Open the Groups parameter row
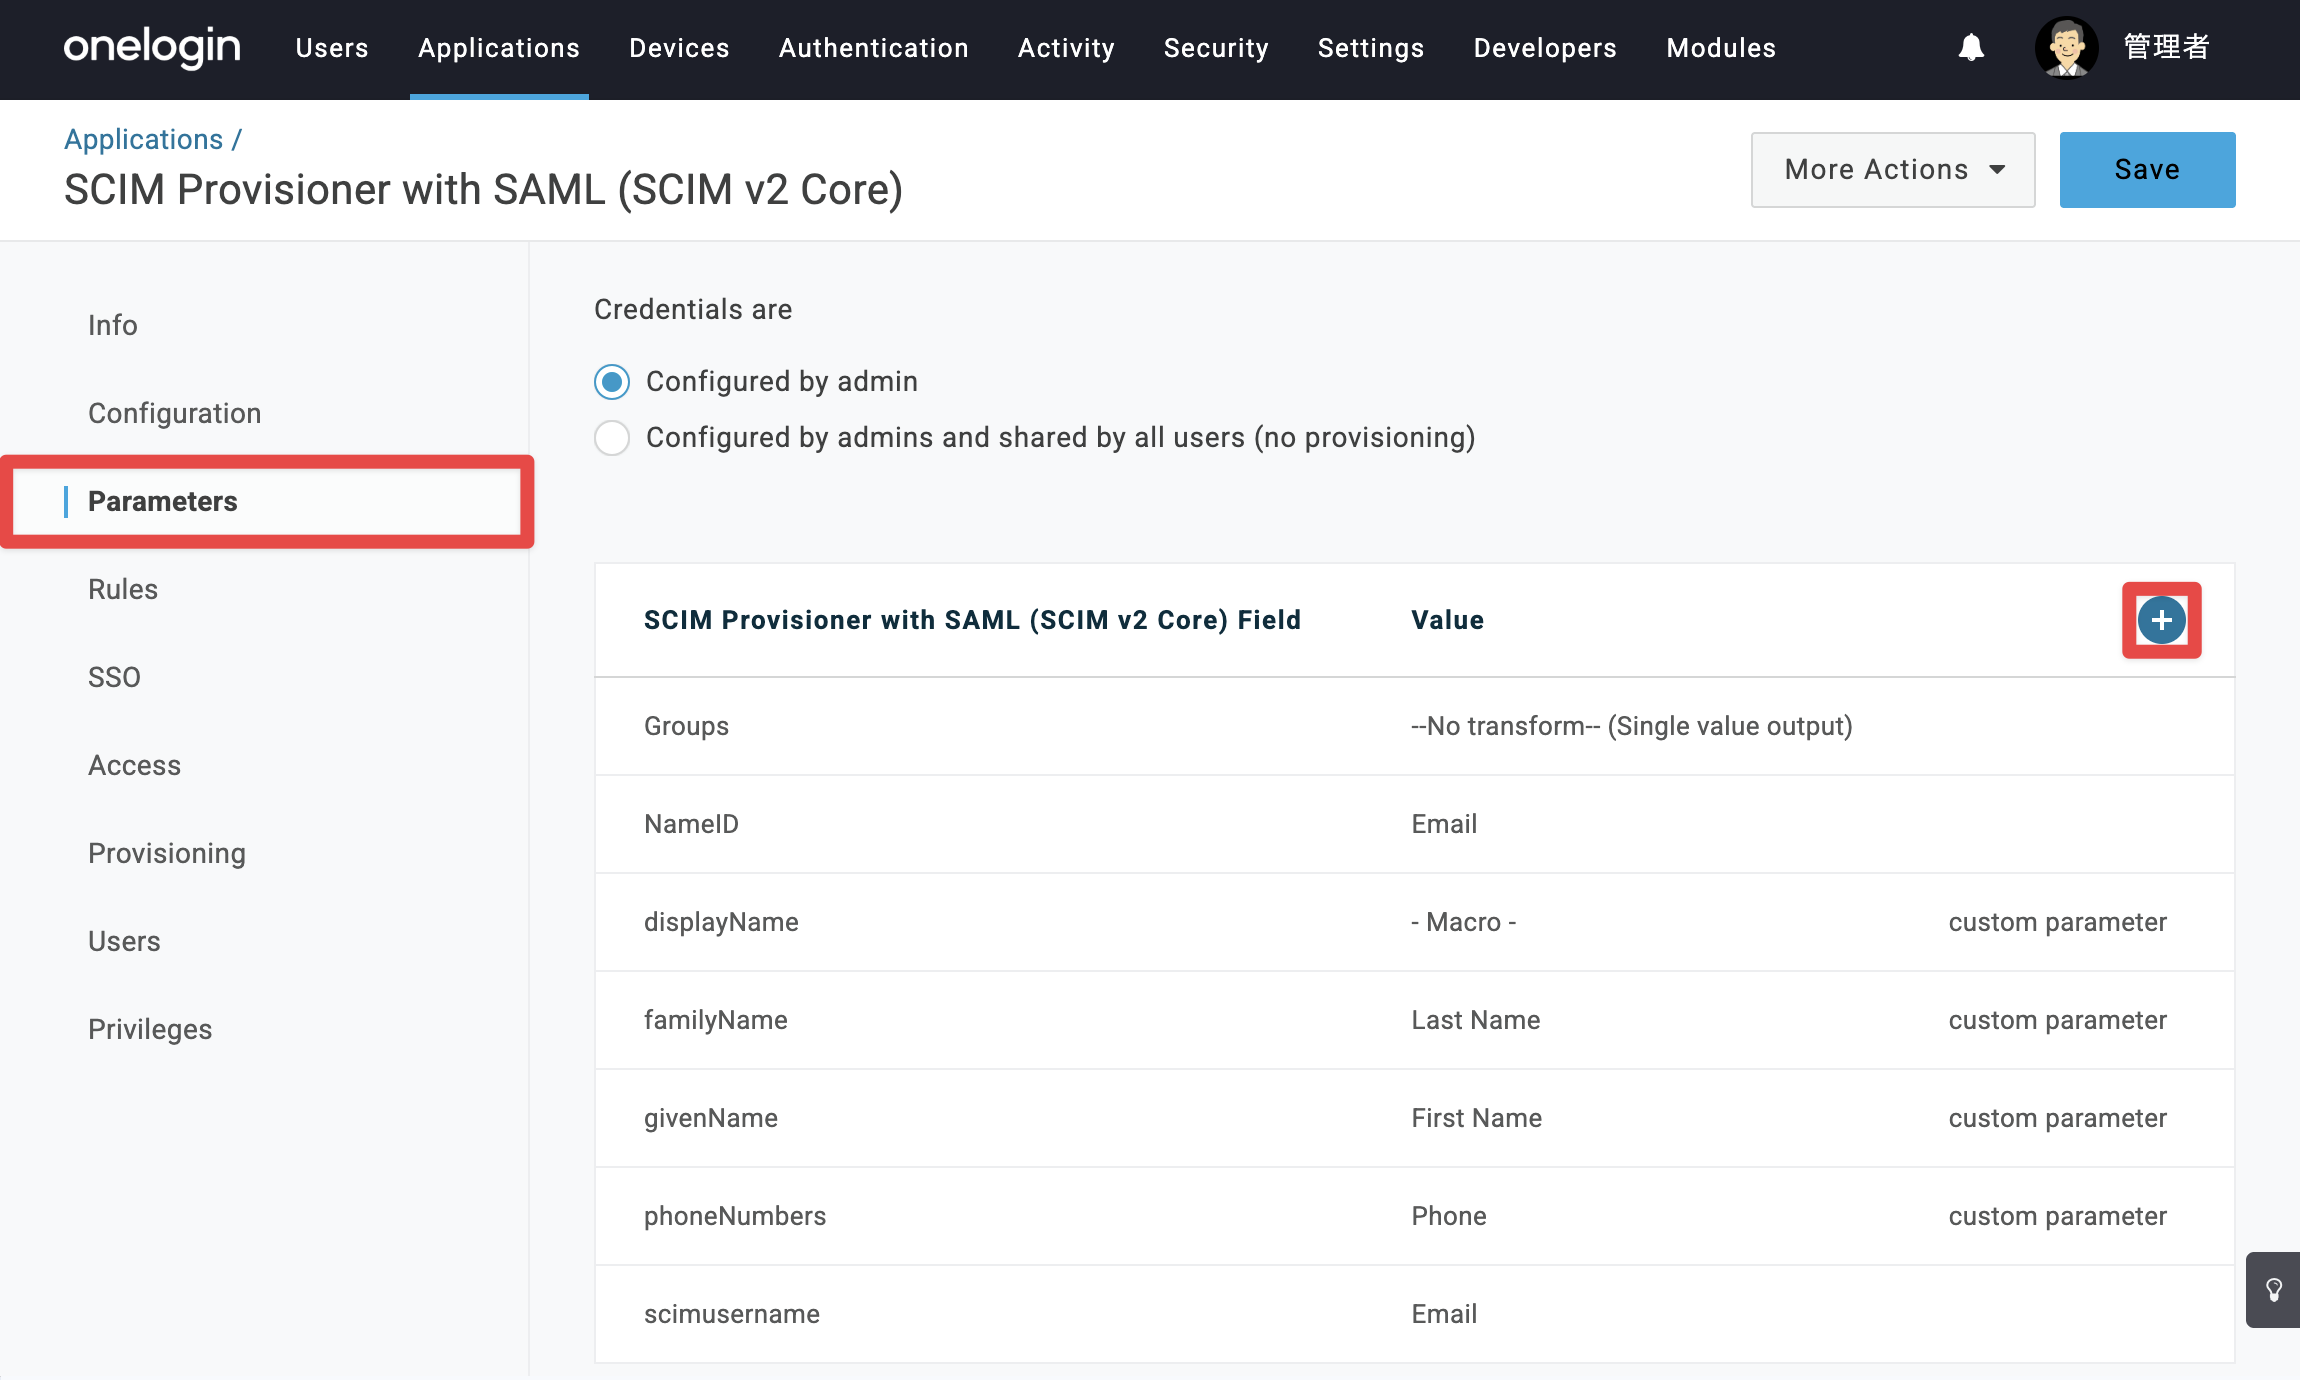Screen dimensions: 2300x1380 point(1414,726)
